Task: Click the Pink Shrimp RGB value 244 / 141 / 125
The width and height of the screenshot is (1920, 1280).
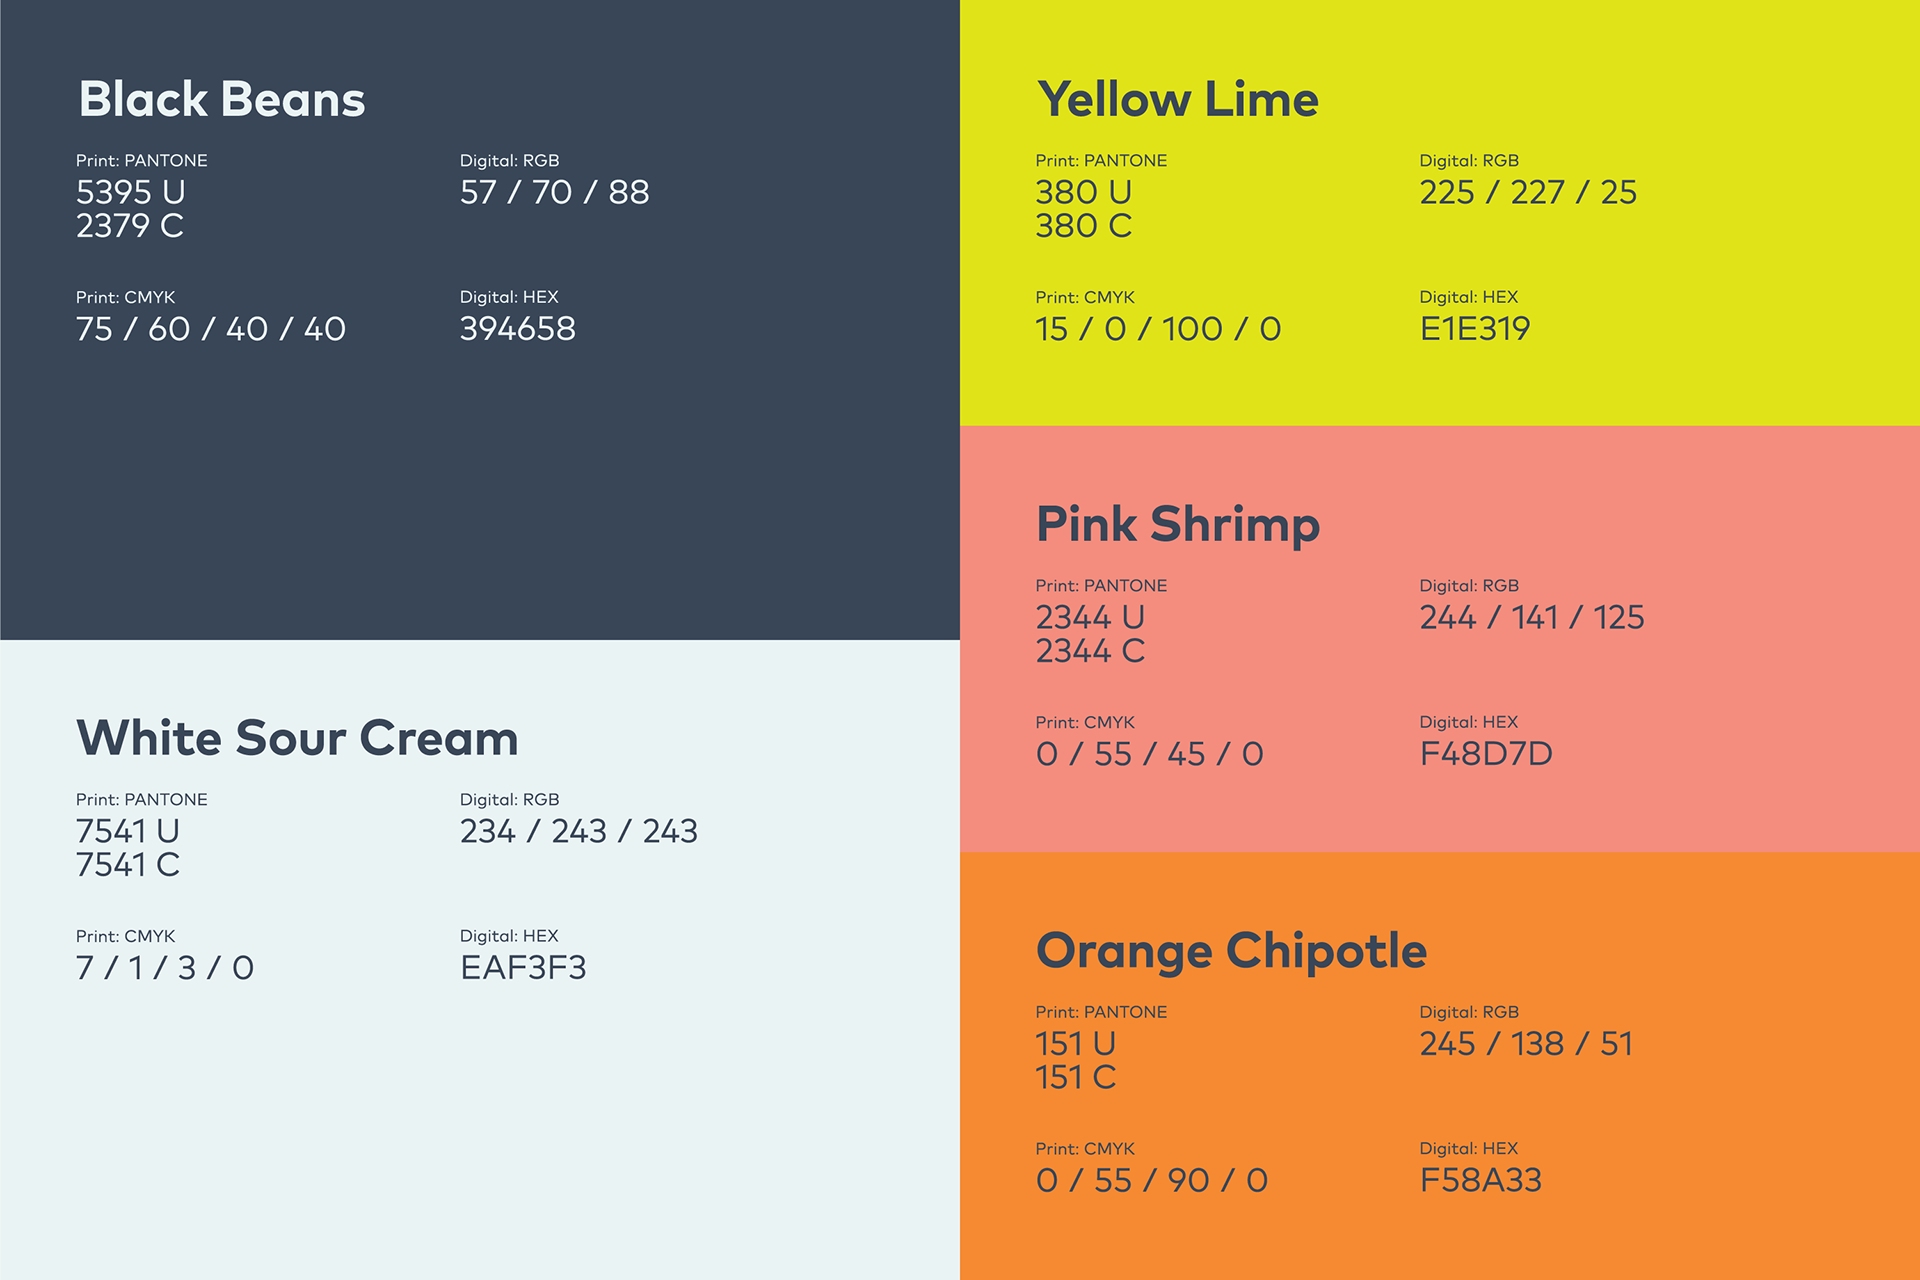Action: coord(1531,618)
